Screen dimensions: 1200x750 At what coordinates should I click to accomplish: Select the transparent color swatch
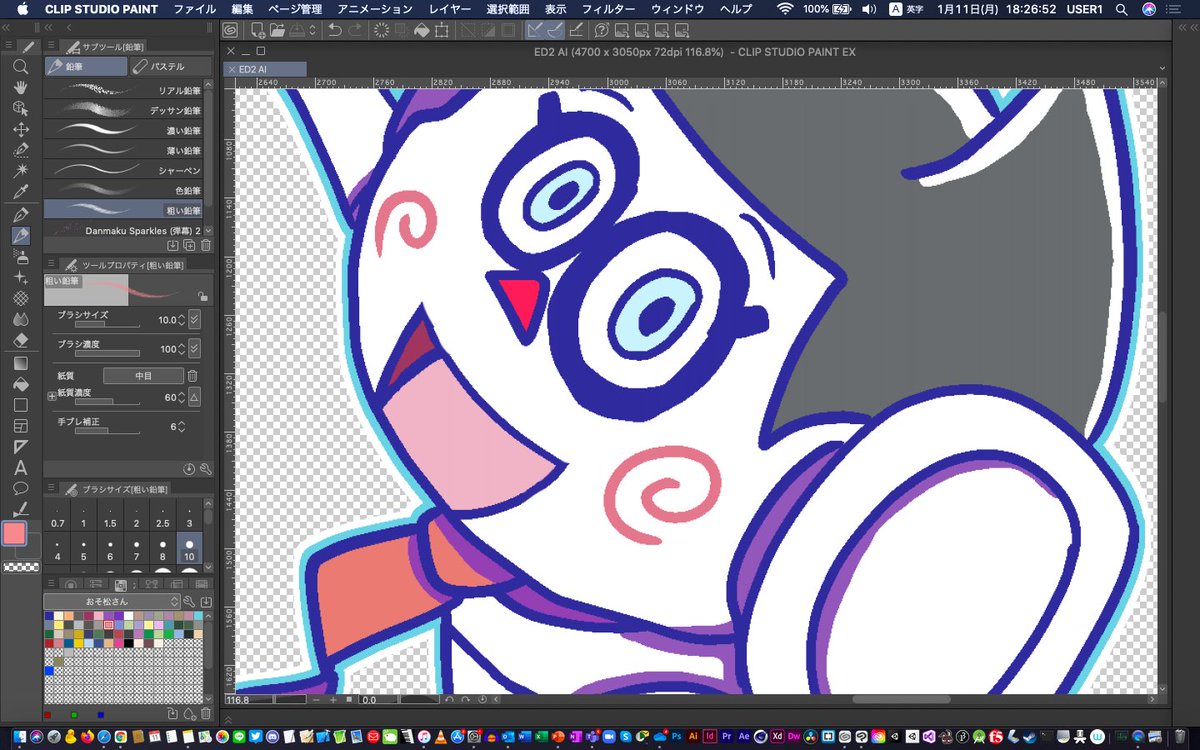pos(21,567)
